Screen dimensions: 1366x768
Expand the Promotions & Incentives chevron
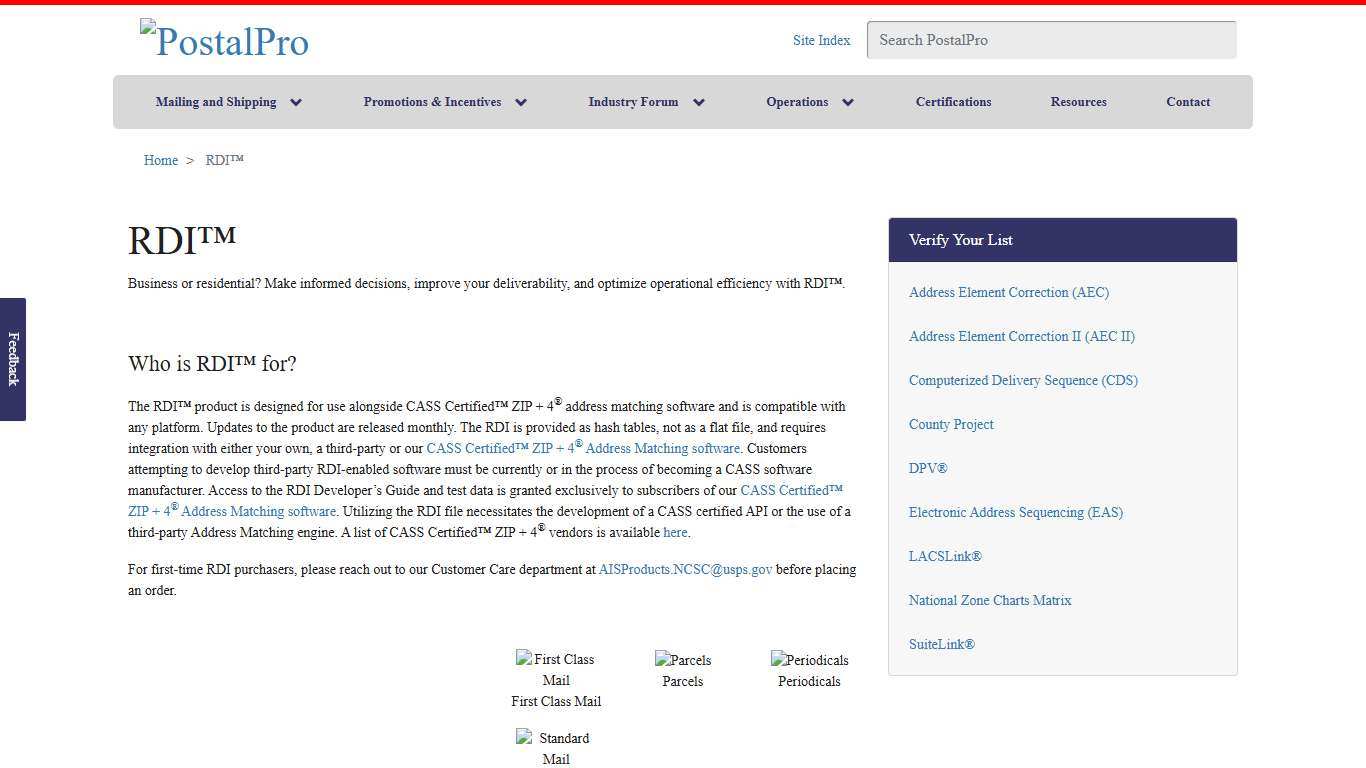pos(521,102)
